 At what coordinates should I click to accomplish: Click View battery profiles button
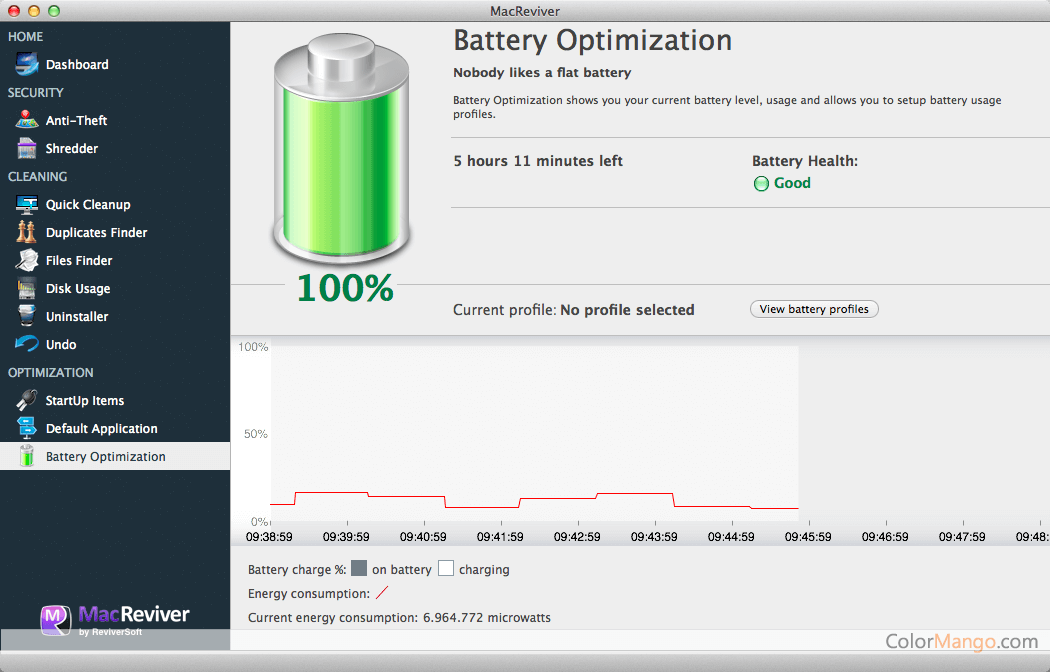(x=814, y=309)
